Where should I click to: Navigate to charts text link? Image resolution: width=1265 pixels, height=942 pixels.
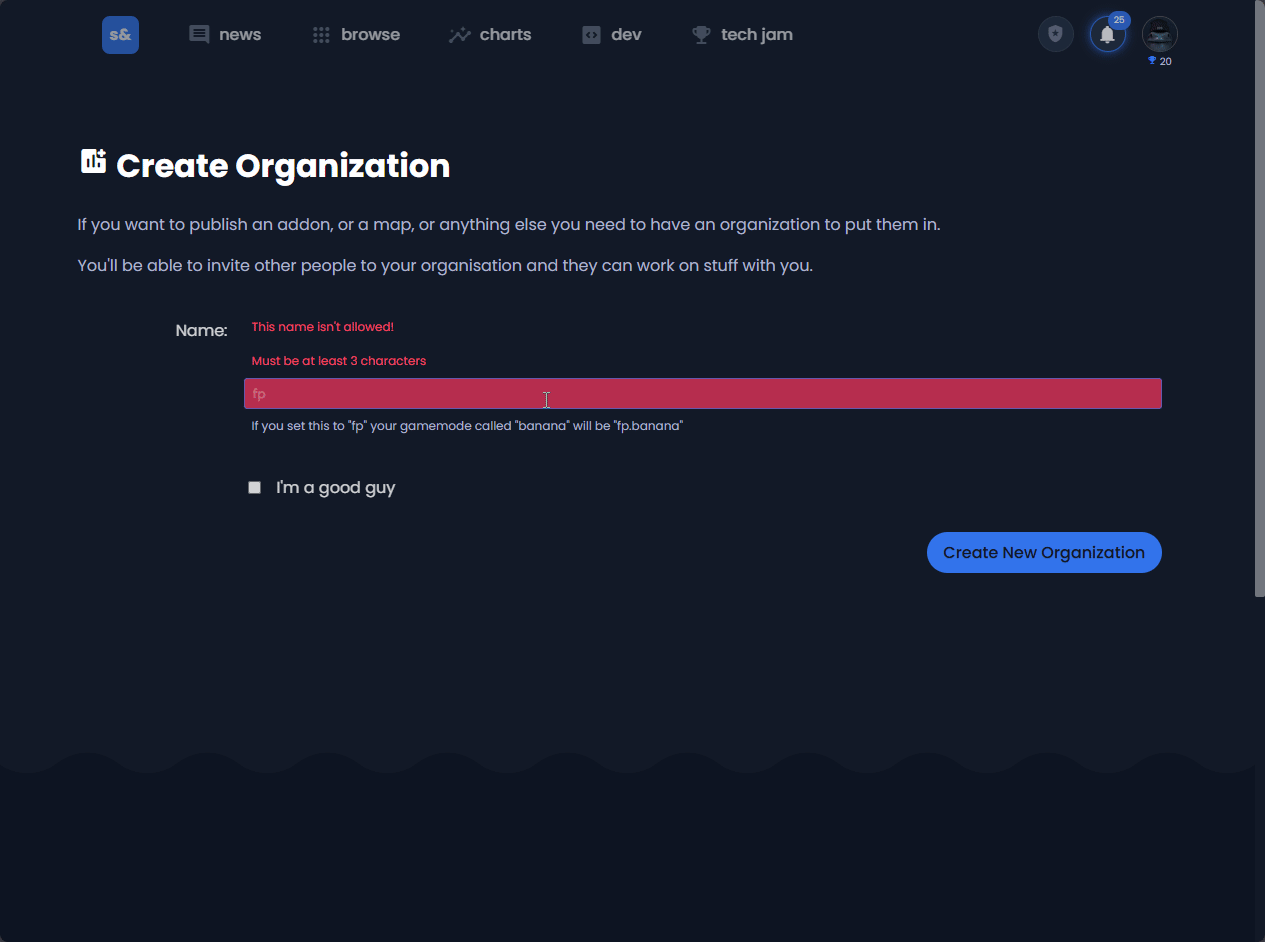pyautogui.click(x=505, y=35)
